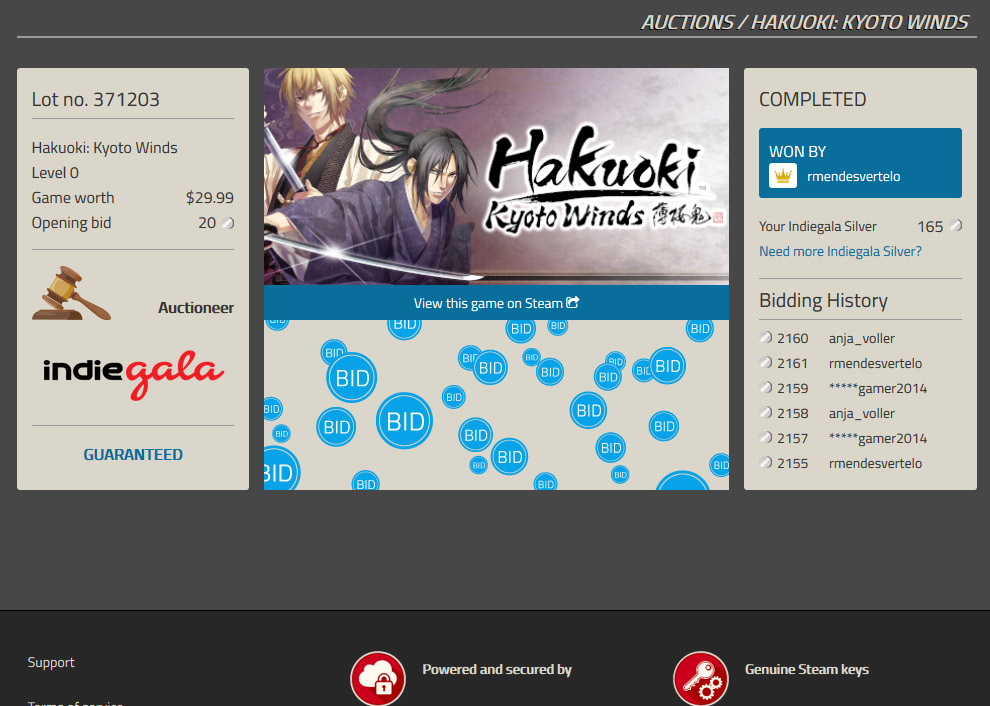Image resolution: width=990 pixels, height=706 pixels.
Task: Click the gold crown winner icon
Action: coord(783,176)
